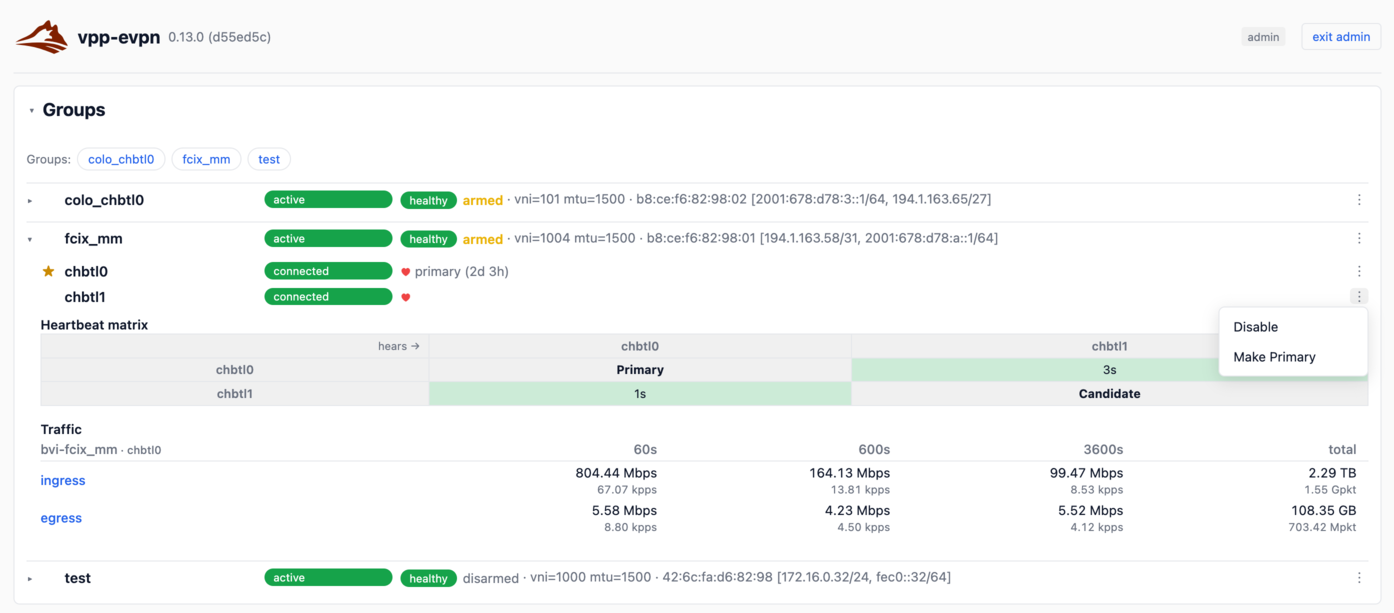The height and width of the screenshot is (613, 1394).
Task: Click the exit admin button
Action: (x=1341, y=37)
